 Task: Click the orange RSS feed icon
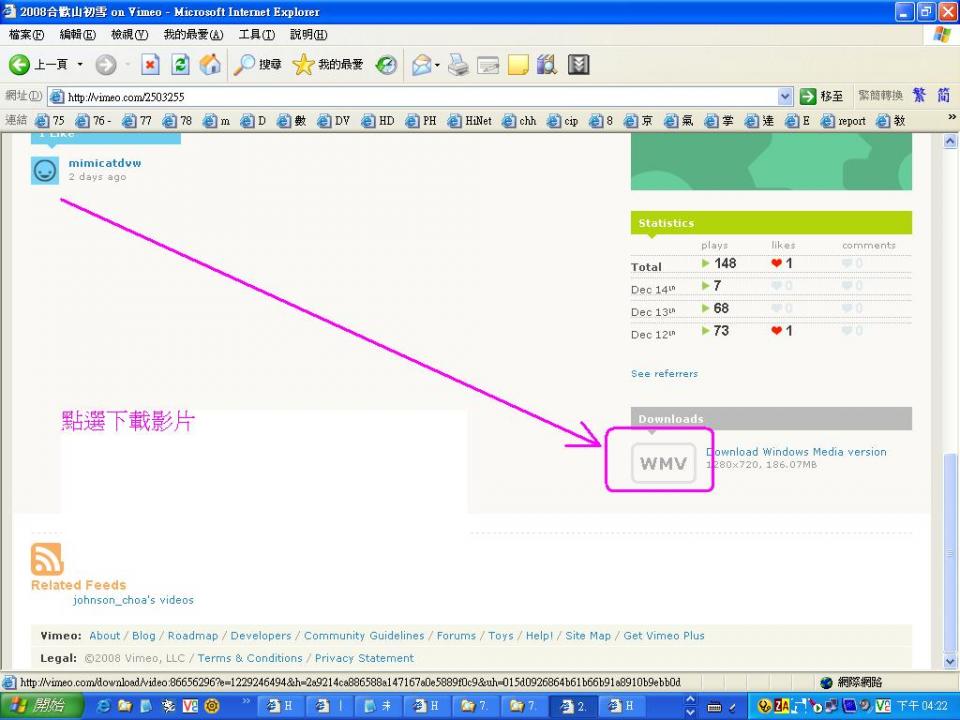tap(47, 559)
